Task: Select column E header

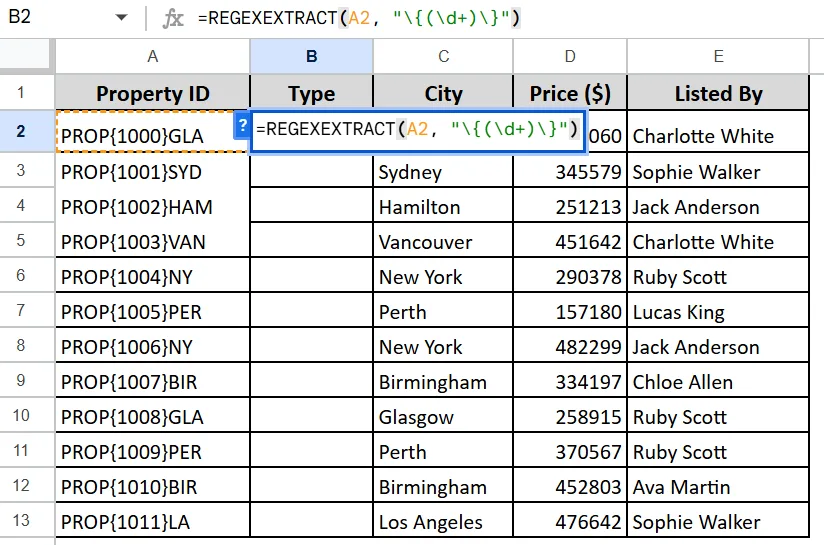Action: pyautogui.click(x=718, y=56)
